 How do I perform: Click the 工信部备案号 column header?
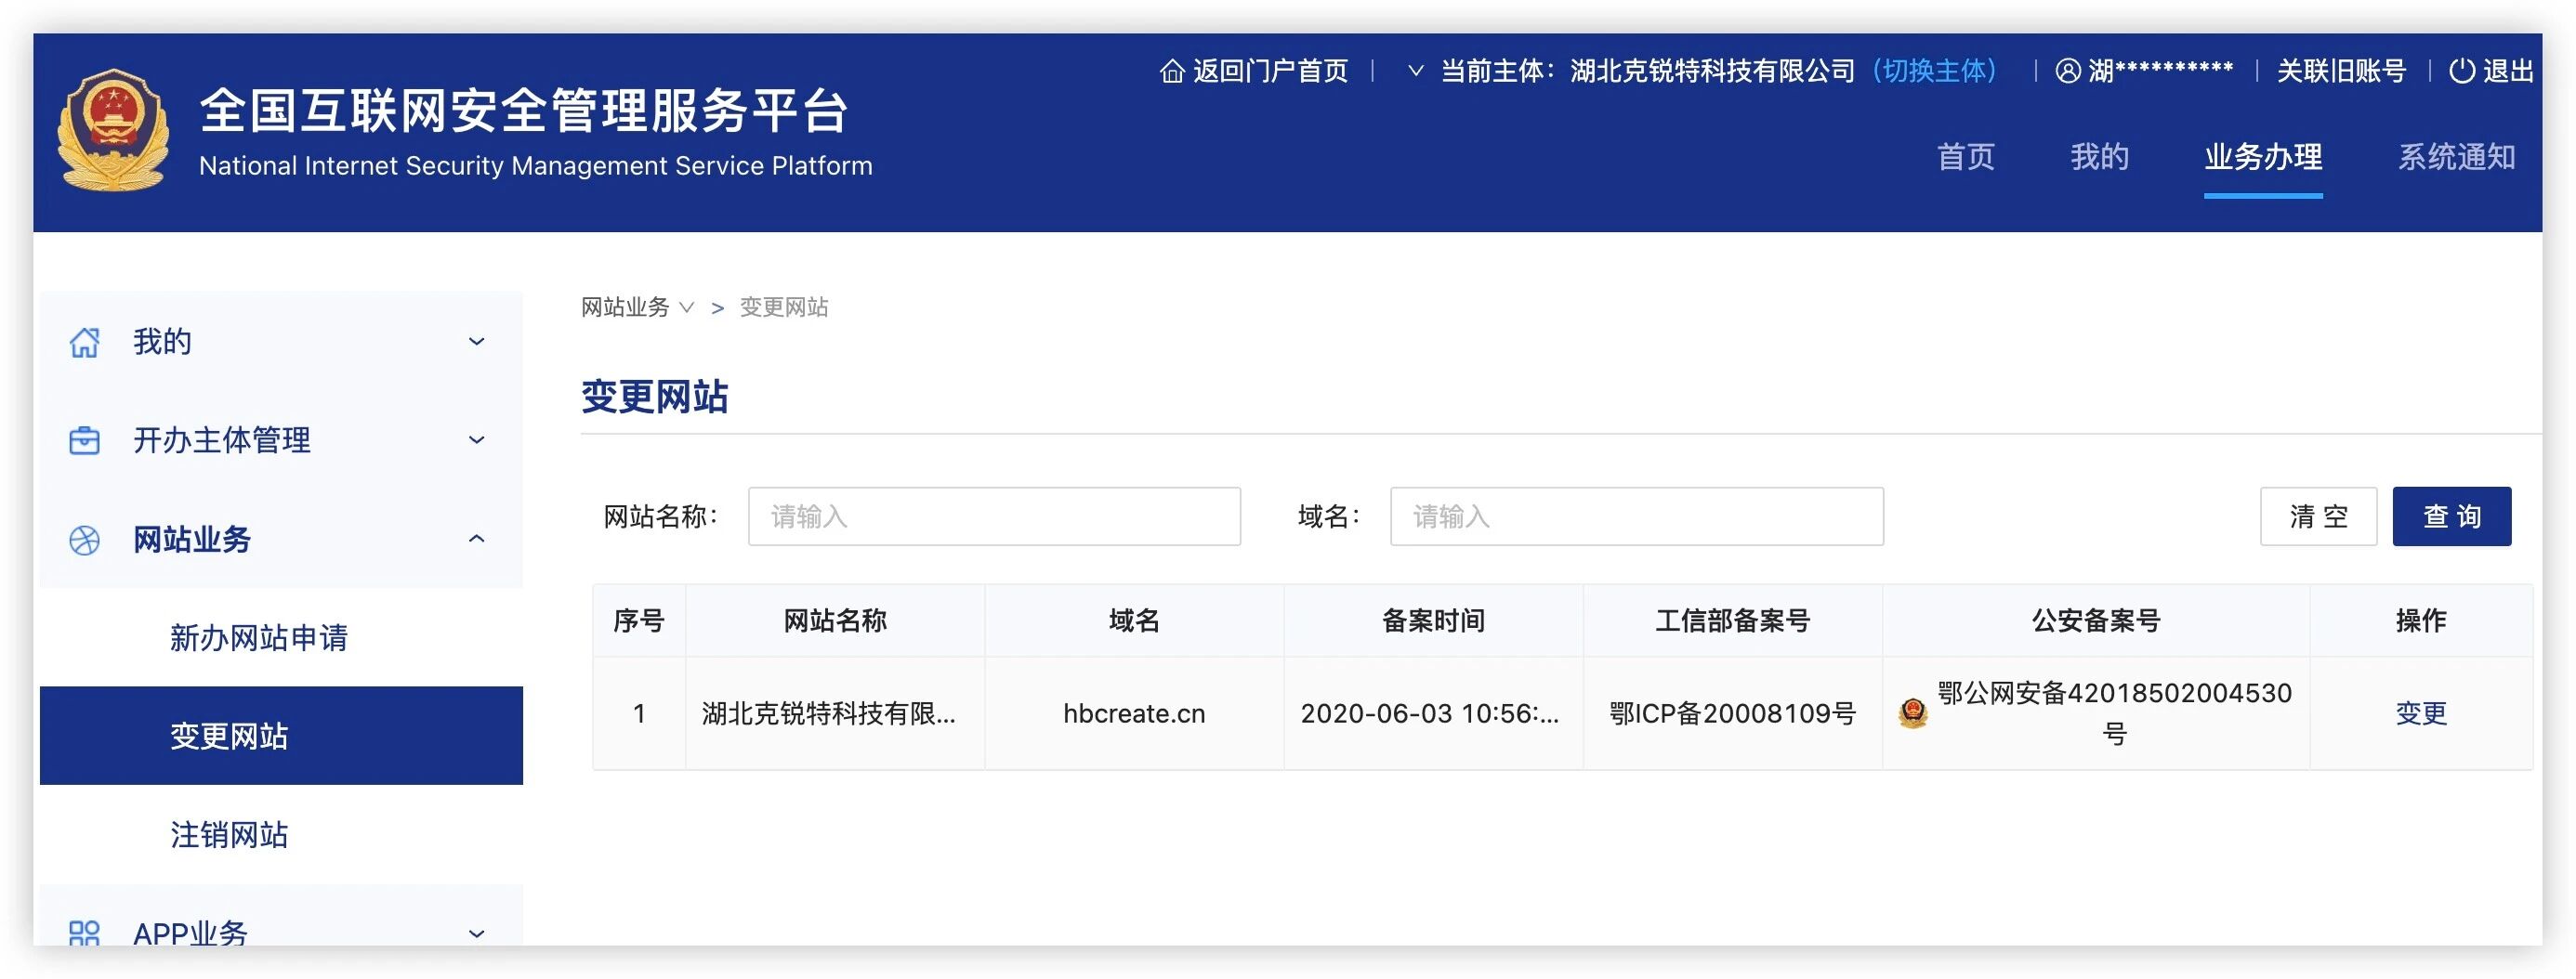[x=1732, y=620]
